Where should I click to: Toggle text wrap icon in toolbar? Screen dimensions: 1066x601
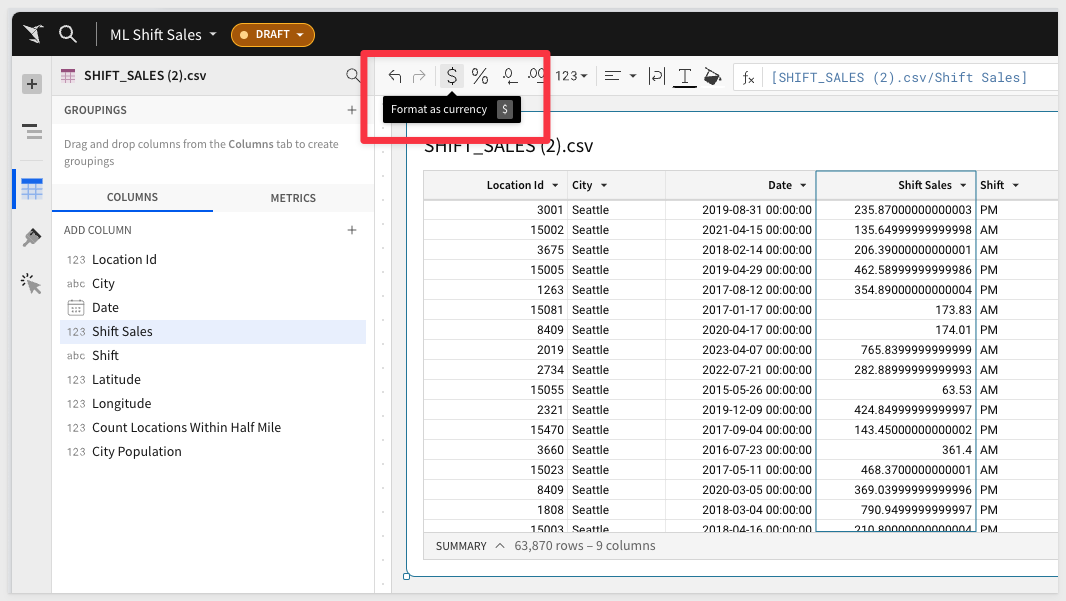(657, 76)
